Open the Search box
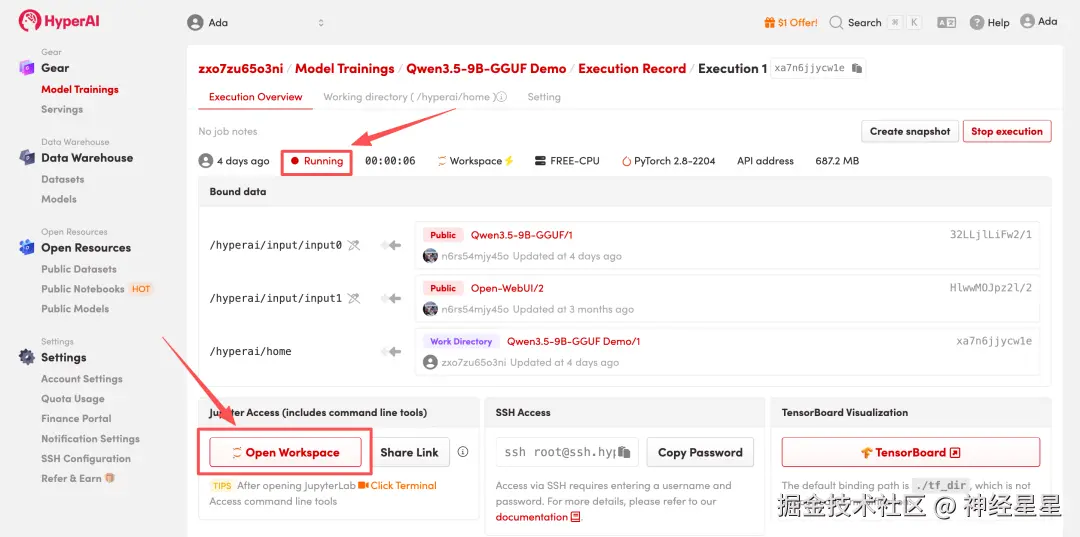This screenshot has height=537, width=1080. (875, 23)
